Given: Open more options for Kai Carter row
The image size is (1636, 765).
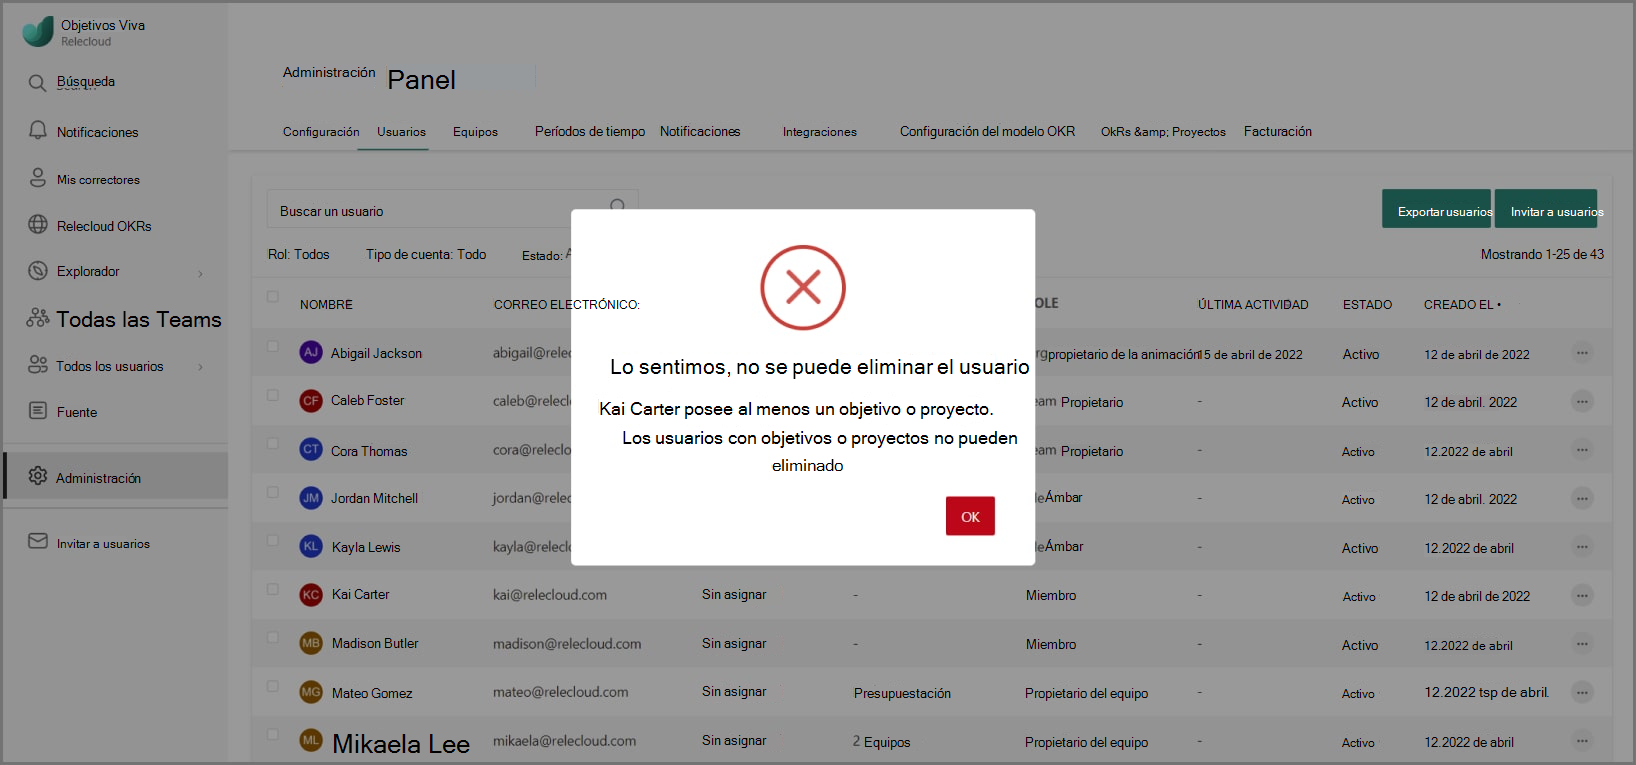Looking at the screenshot, I should [x=1582, y=595].
